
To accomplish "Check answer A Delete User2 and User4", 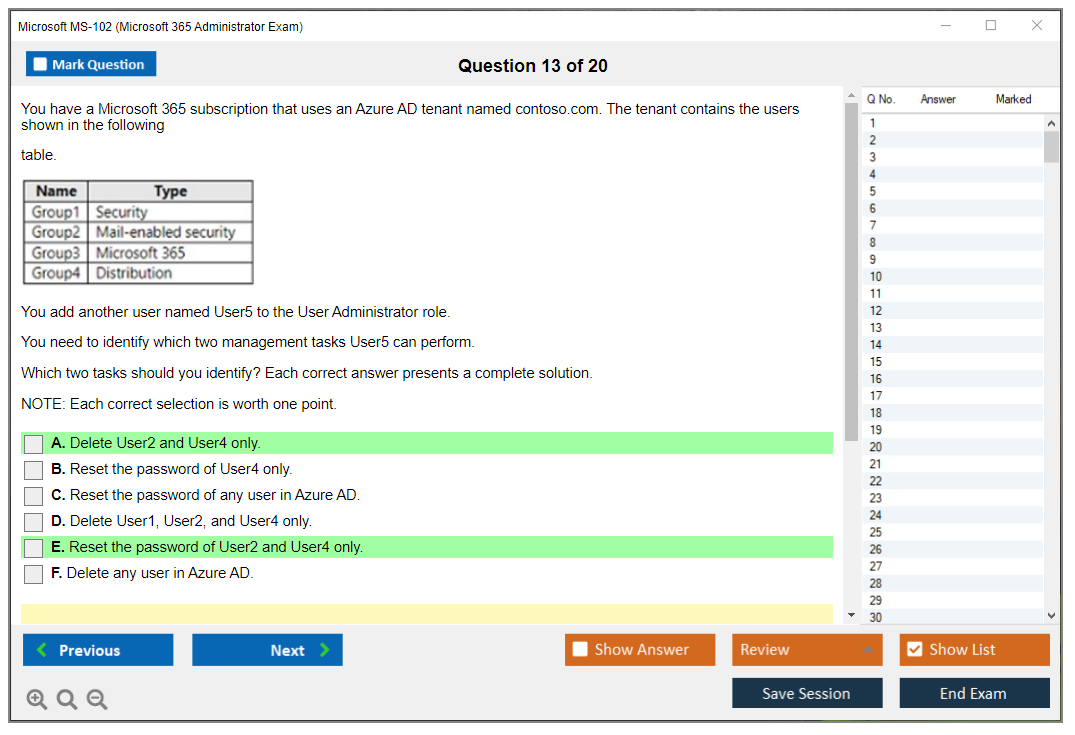I will [34, 444].
